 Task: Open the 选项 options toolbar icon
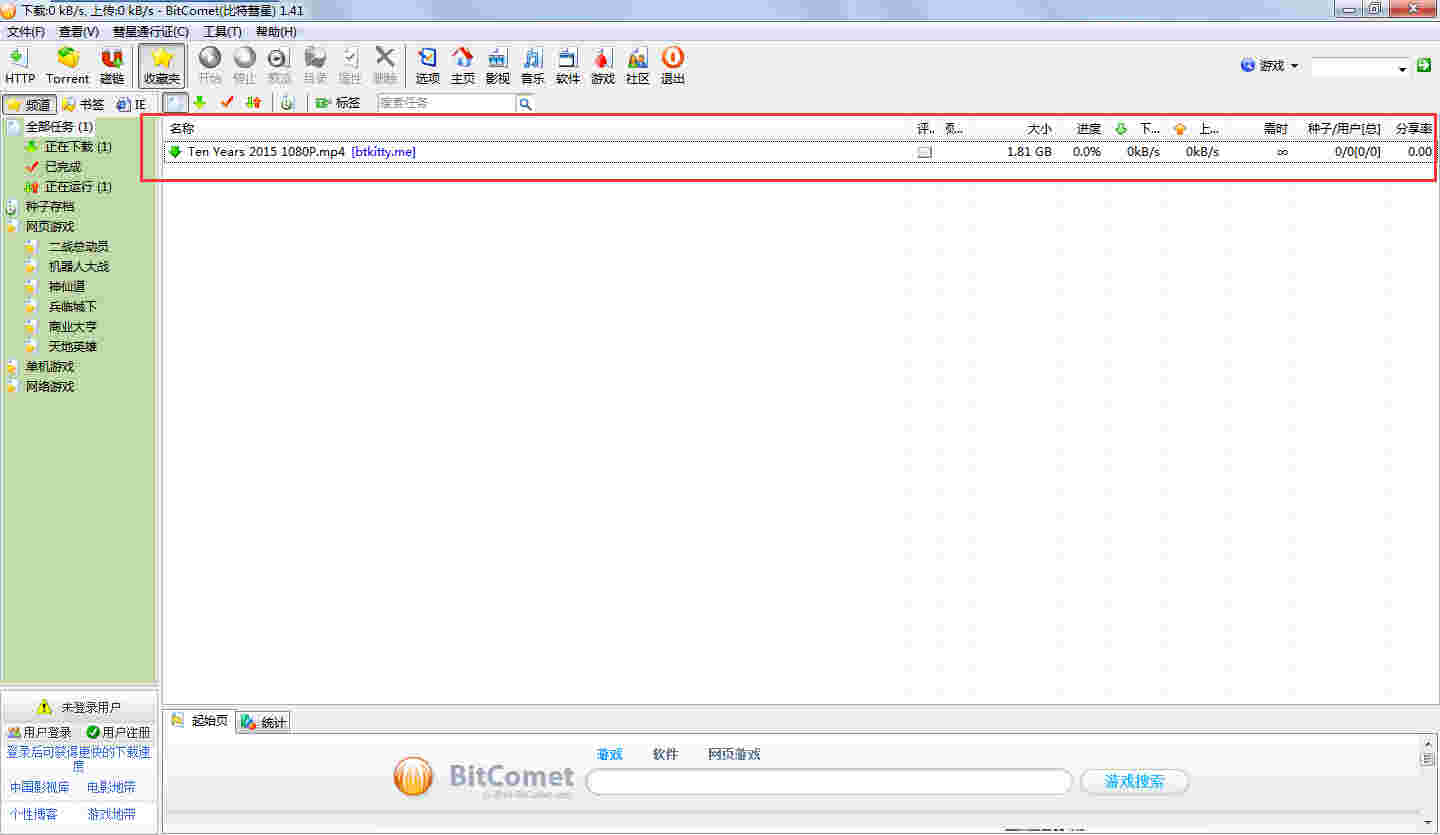point(428,66)
